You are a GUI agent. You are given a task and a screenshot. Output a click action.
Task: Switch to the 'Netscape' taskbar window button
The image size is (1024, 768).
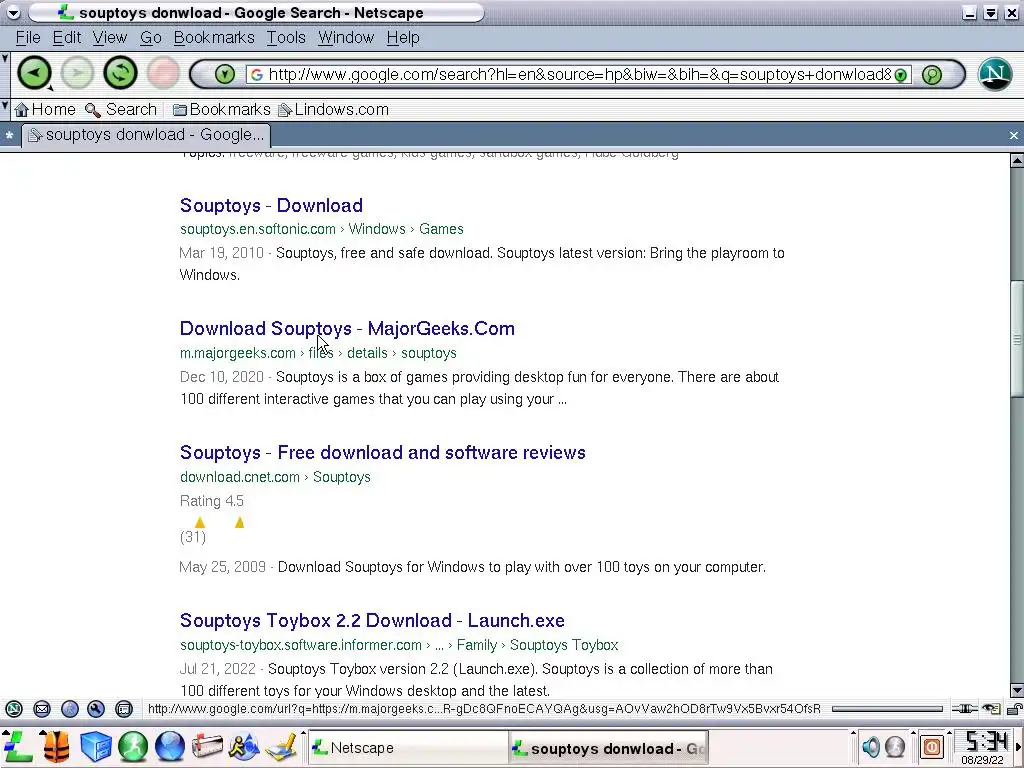tap(408, 748)
